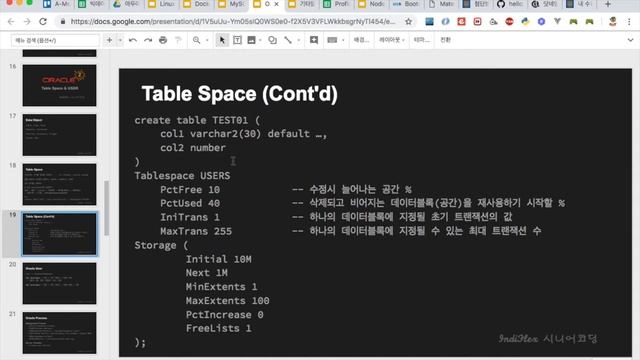Close the active presentation tab
This screenshot has width=640, height=360.
point(276,4)
